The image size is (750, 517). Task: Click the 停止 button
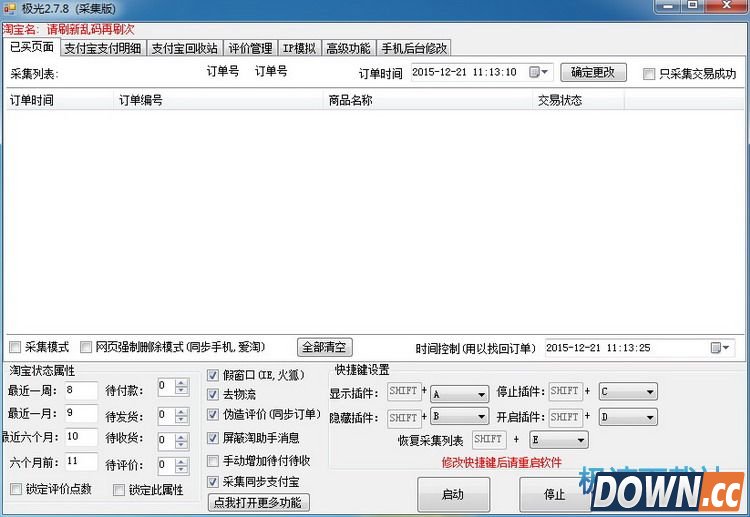pos(554,494)
